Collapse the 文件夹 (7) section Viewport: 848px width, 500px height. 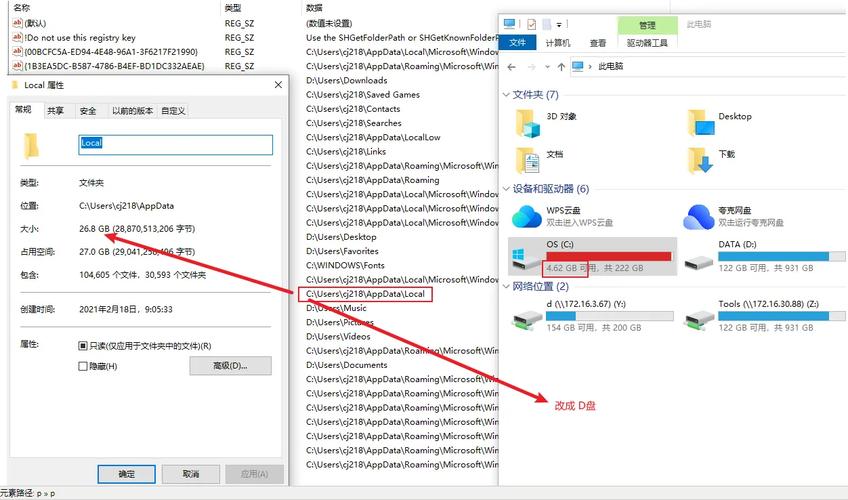506,95
